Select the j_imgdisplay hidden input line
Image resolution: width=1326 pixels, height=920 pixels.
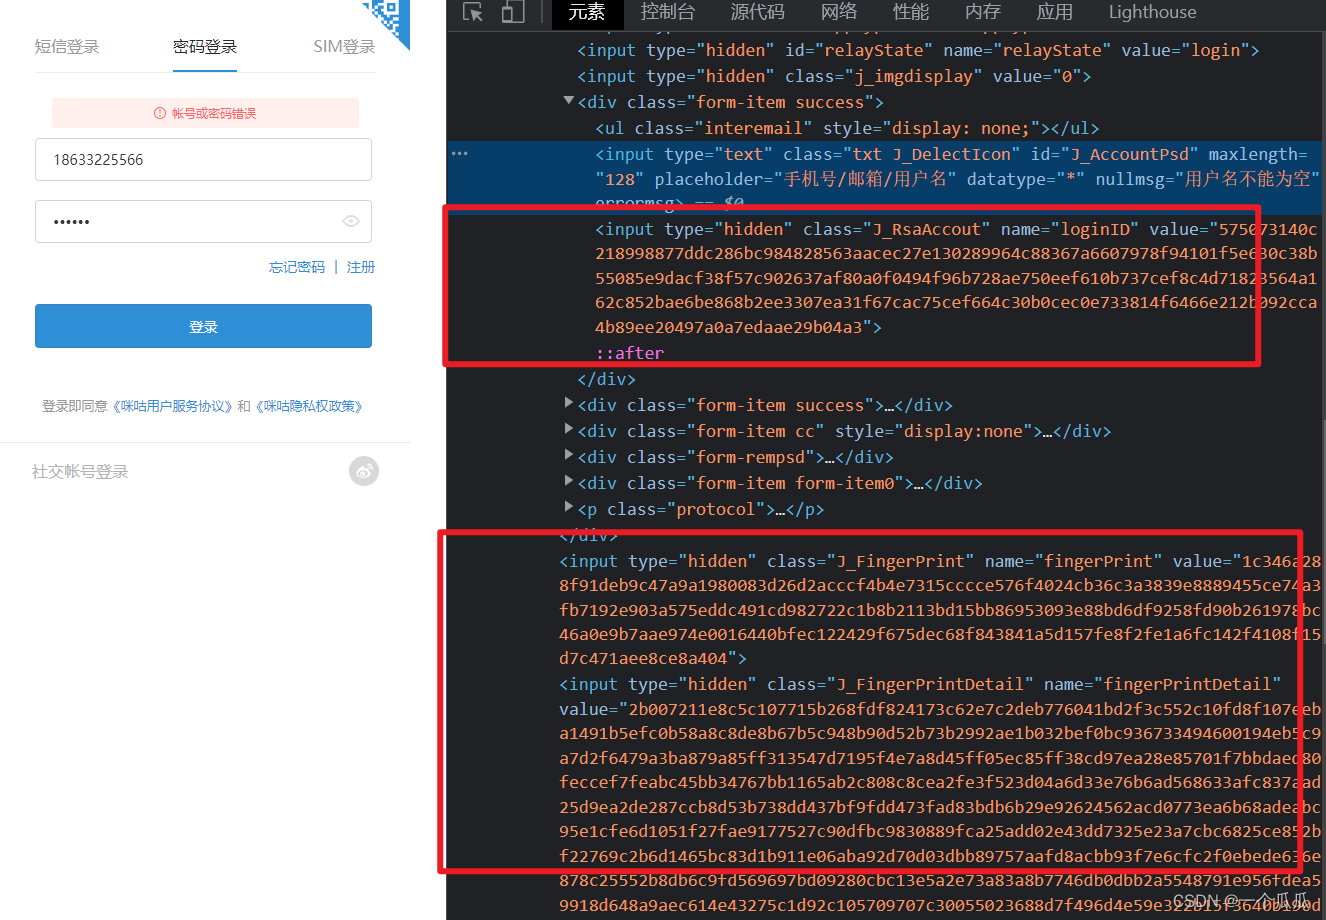coord(834,76)
